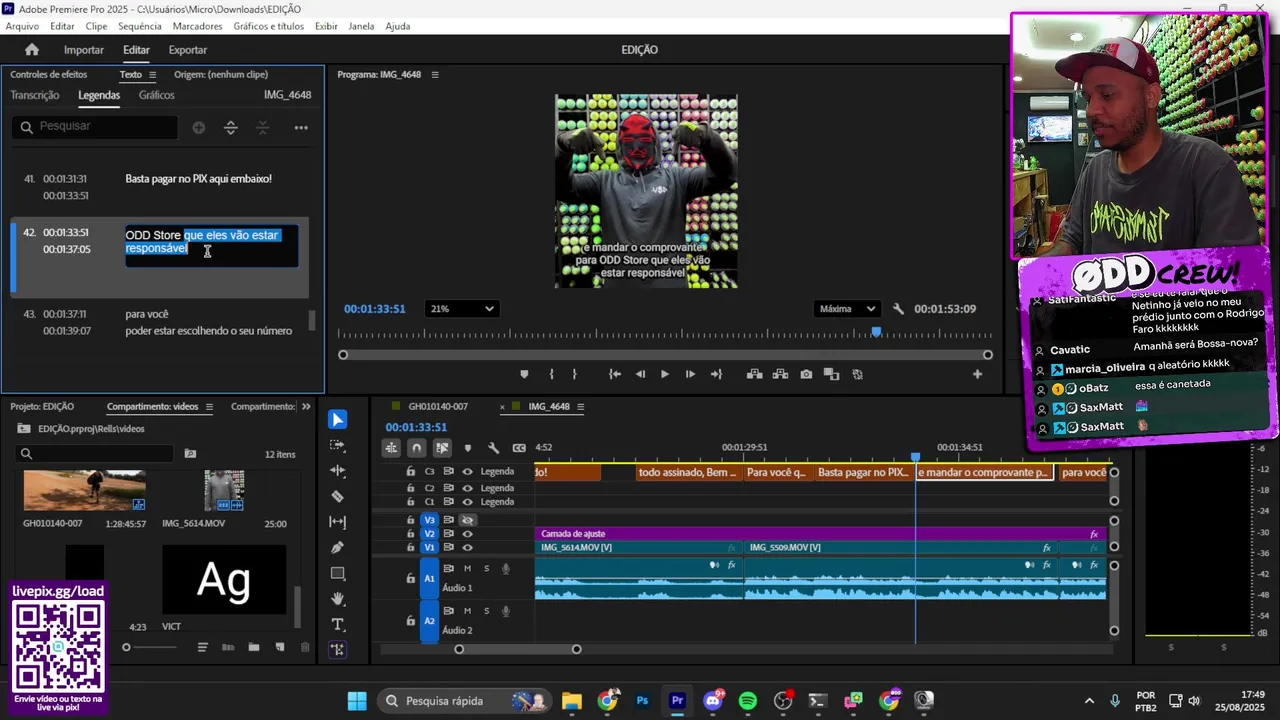Open the Máxima playback resolution dropdown

pos(848,309)
